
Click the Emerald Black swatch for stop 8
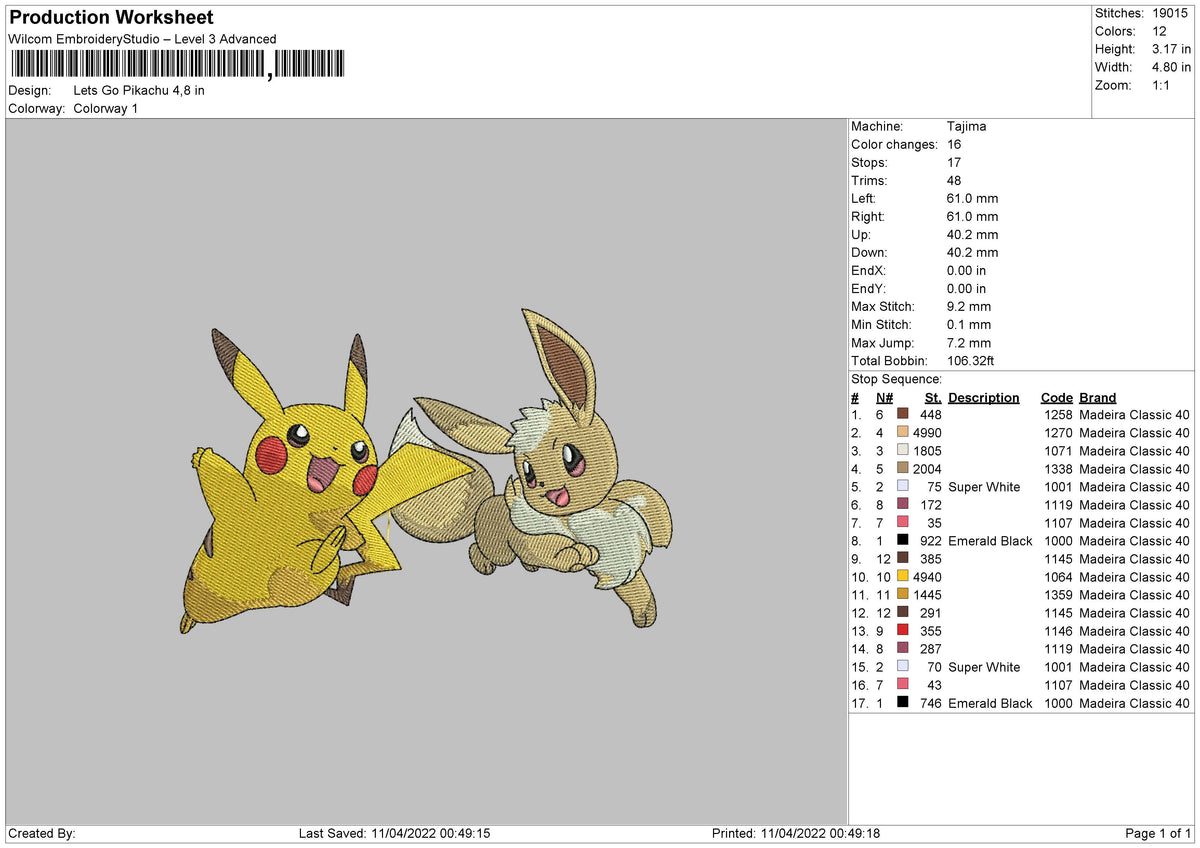click(905, 541)
